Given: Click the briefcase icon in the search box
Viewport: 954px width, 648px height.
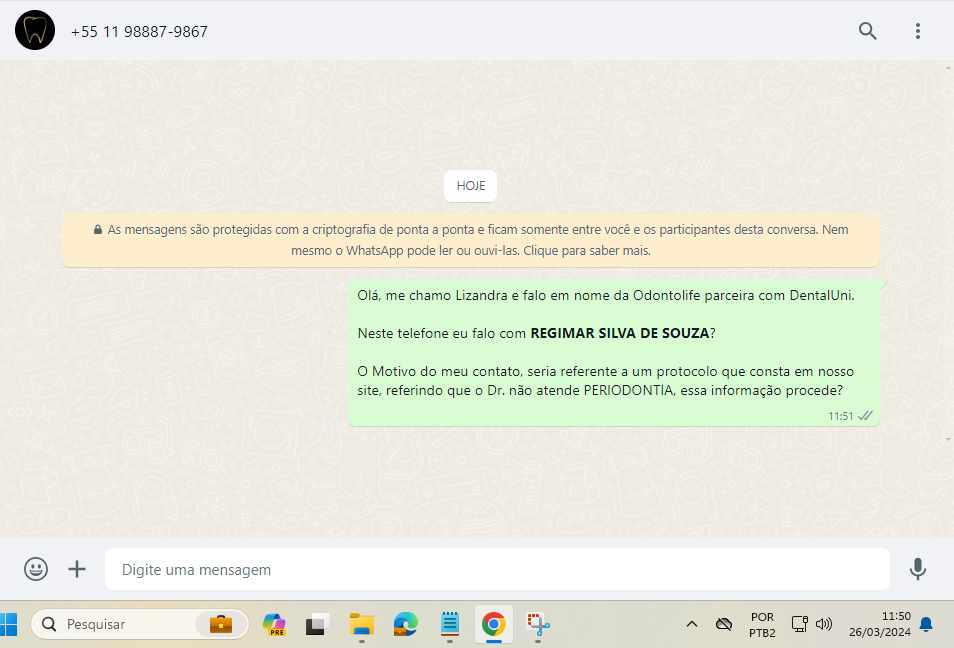Looking at the screenshot, I should tap(220, 624).
